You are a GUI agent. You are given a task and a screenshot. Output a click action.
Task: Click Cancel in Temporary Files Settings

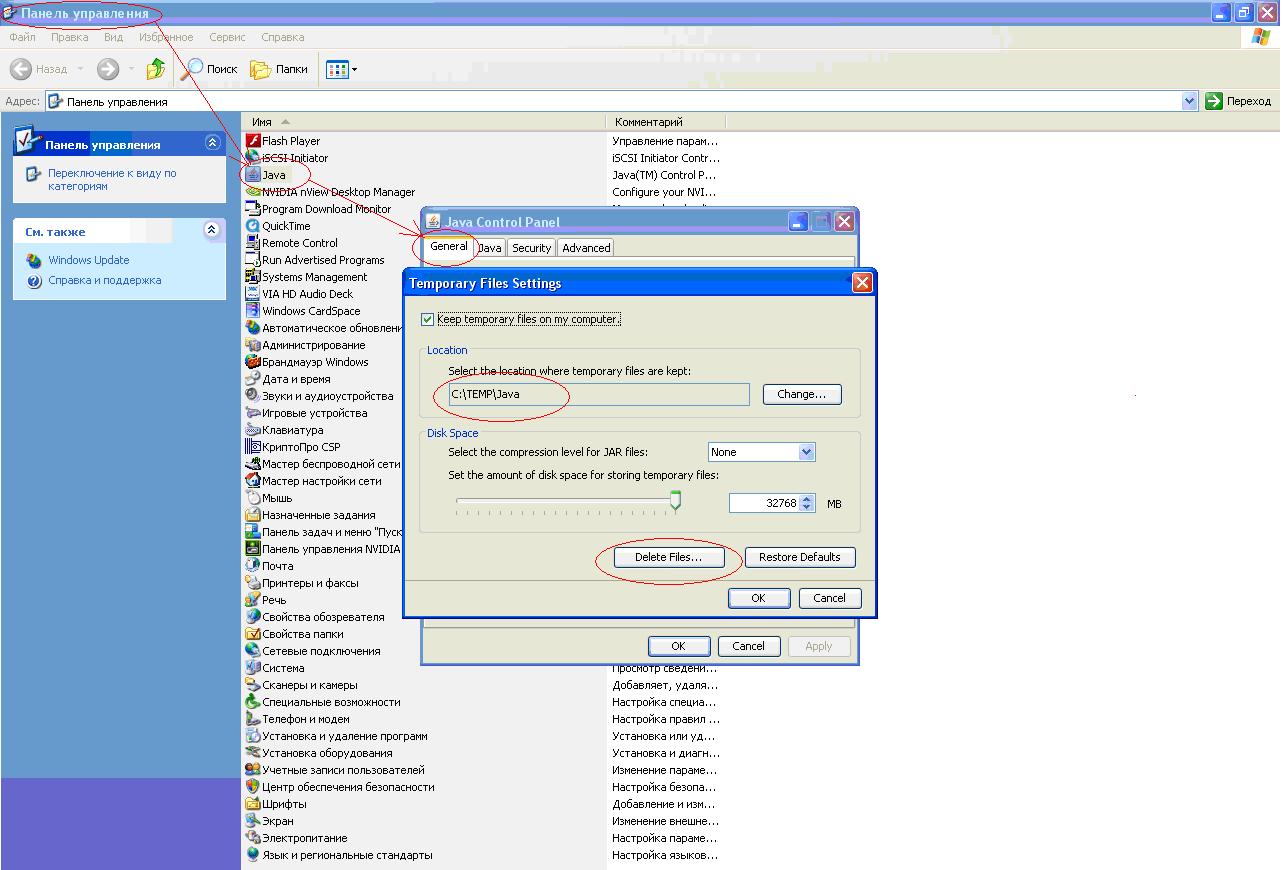(x=829, y=598)
